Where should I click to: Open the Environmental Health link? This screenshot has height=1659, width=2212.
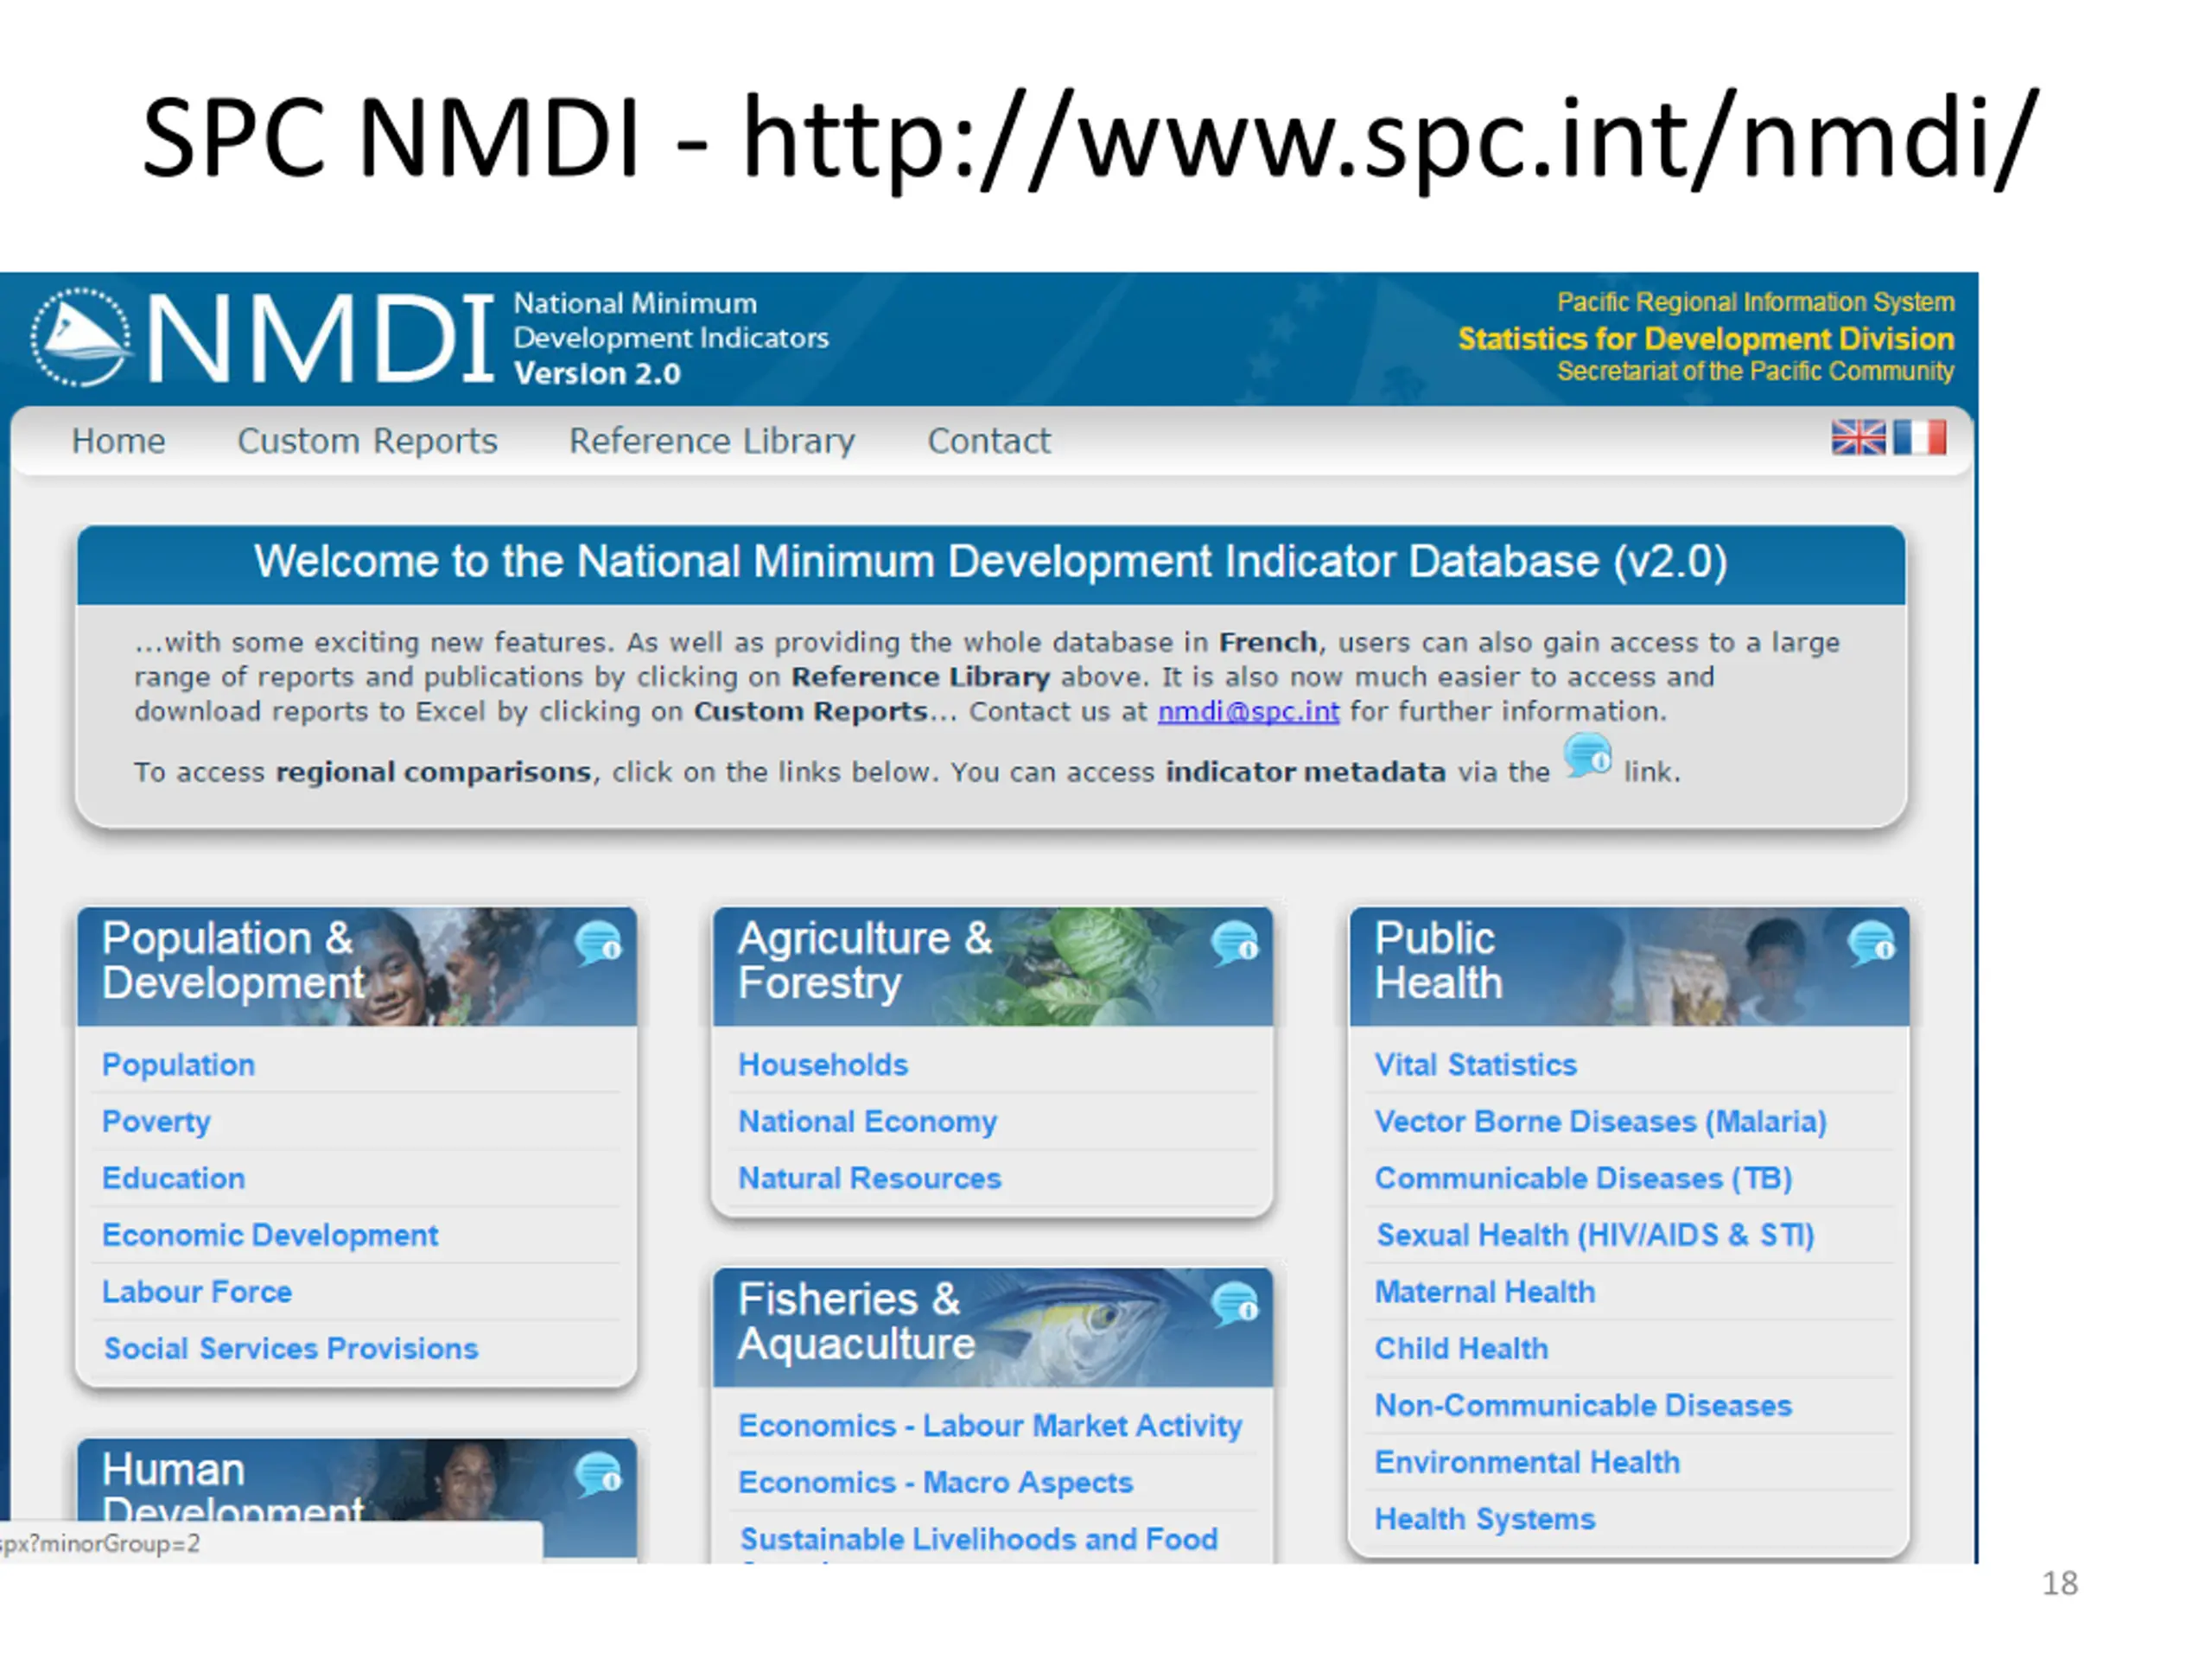1527,1463
